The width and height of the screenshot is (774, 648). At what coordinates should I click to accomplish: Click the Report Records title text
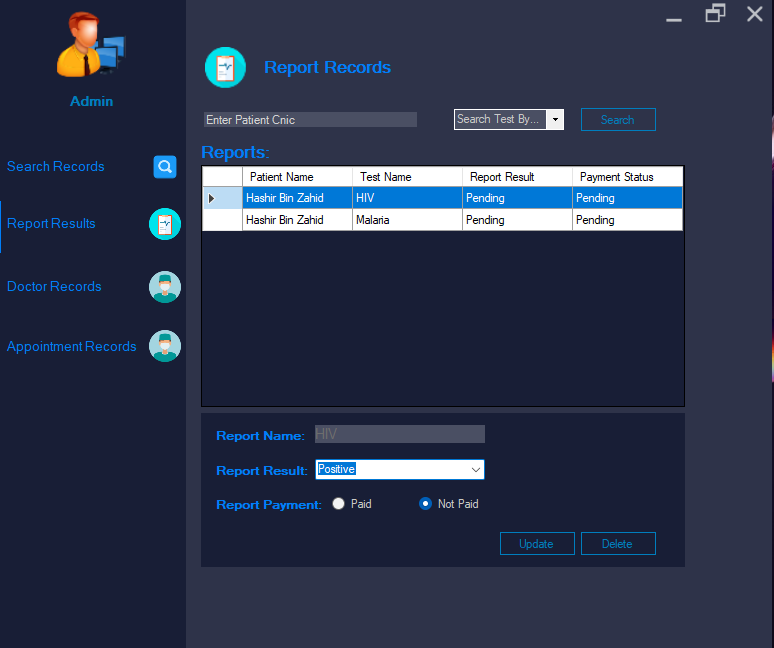click(327, 67)
